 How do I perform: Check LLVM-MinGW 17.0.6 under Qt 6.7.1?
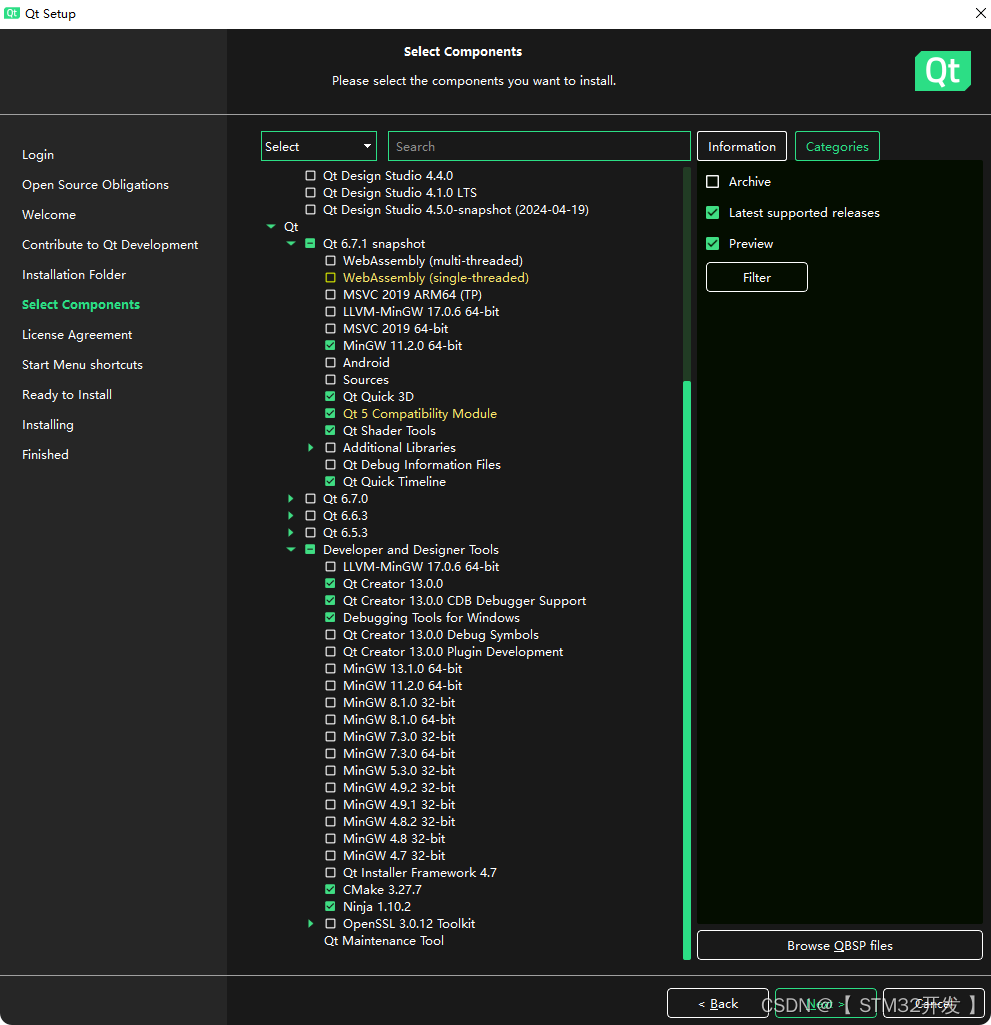330,312
